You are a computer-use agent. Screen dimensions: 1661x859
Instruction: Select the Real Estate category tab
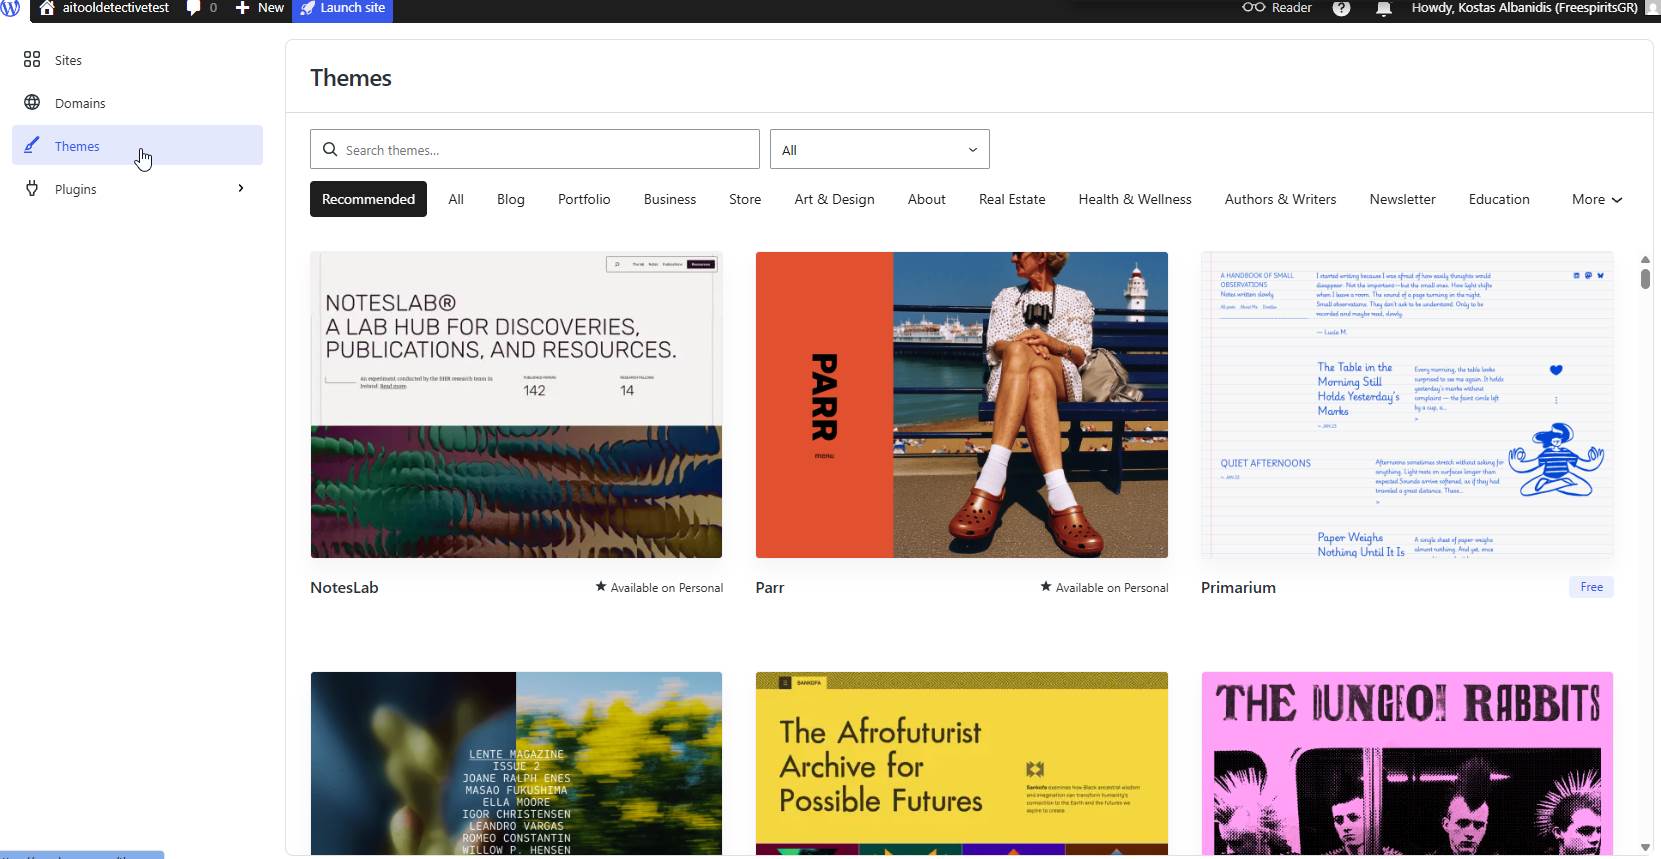1012,199
